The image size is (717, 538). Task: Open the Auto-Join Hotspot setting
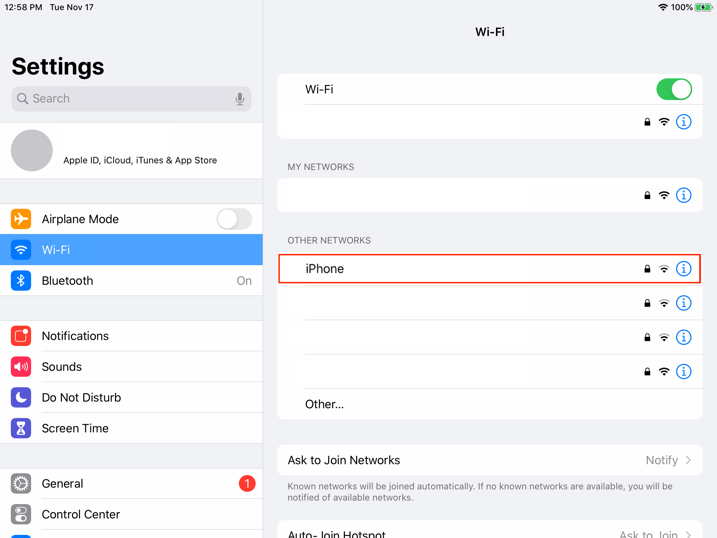pos(489,530)
